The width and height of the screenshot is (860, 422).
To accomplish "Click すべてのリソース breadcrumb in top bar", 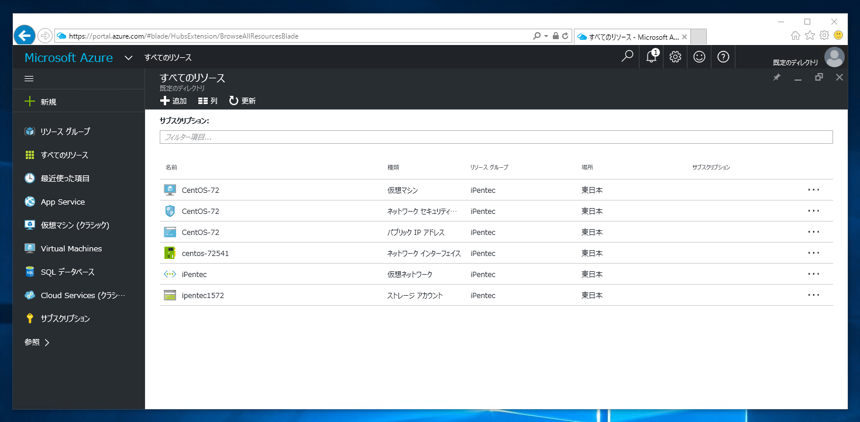I will click(x=168, y=58).
